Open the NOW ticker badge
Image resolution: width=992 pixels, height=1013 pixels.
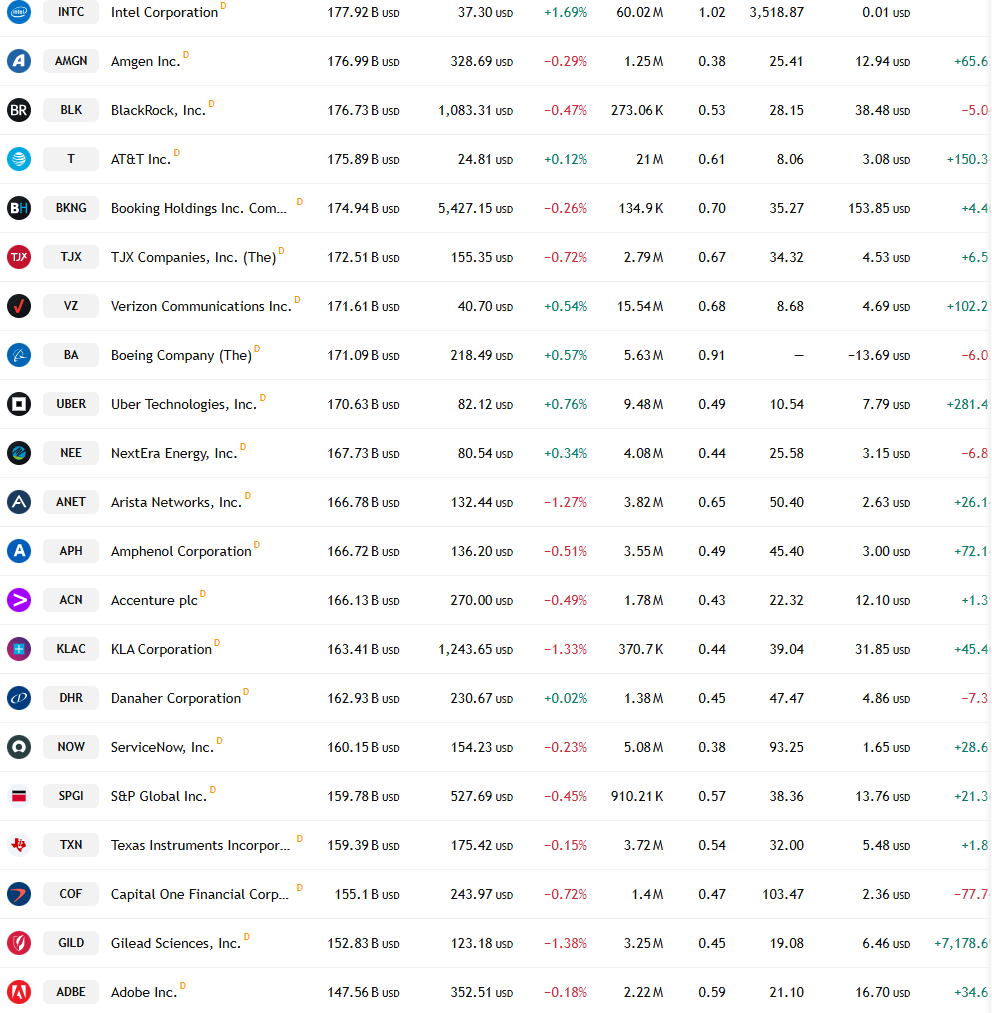(71, 747)
